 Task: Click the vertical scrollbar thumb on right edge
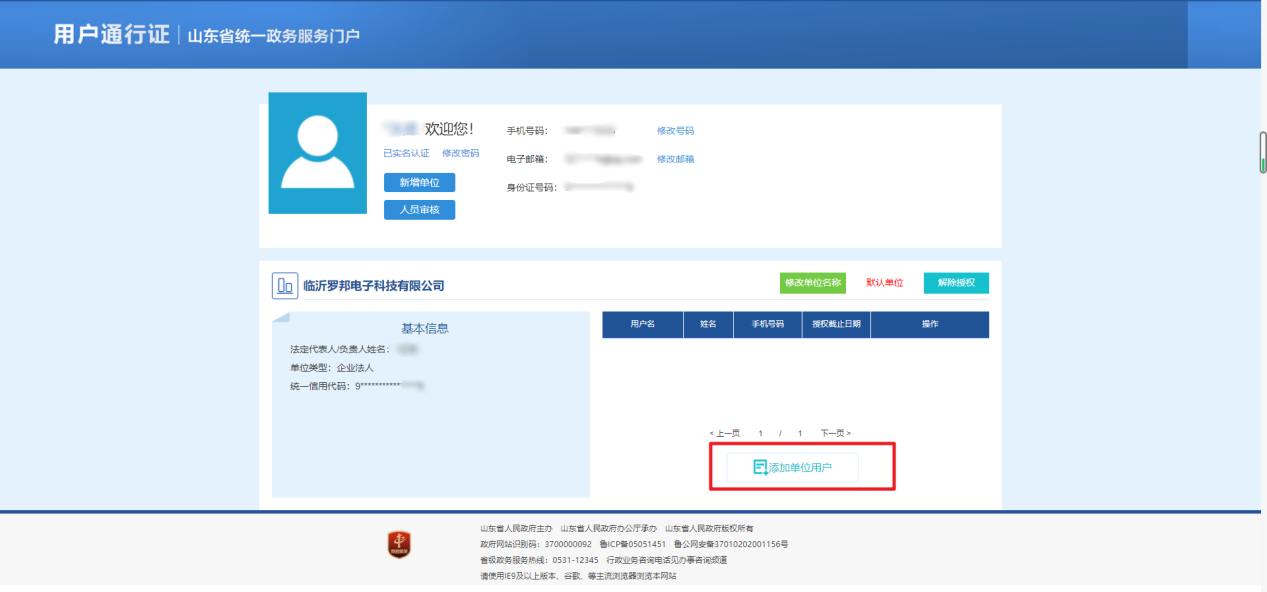pos(1262,152)
